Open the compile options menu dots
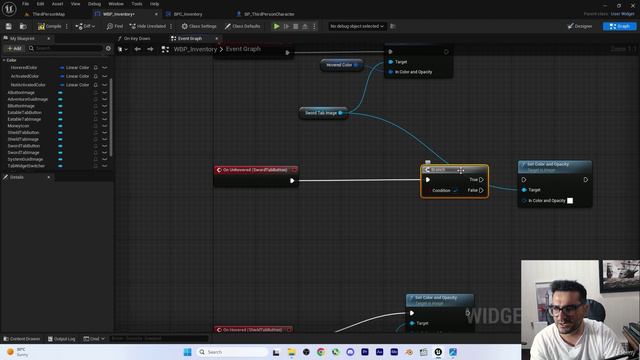Viewport: 640px width, 360px height. tap(67, 26)
